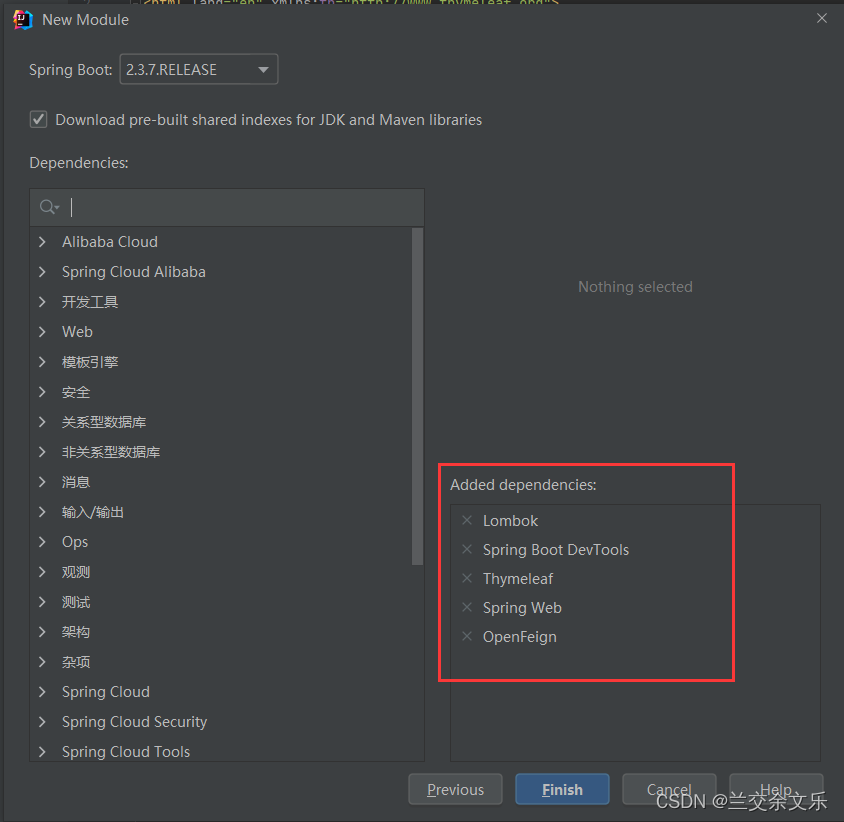Select Thymeleaf in added dependencies list
This screenshot has height=822, width=844.
tap(518, 579)
